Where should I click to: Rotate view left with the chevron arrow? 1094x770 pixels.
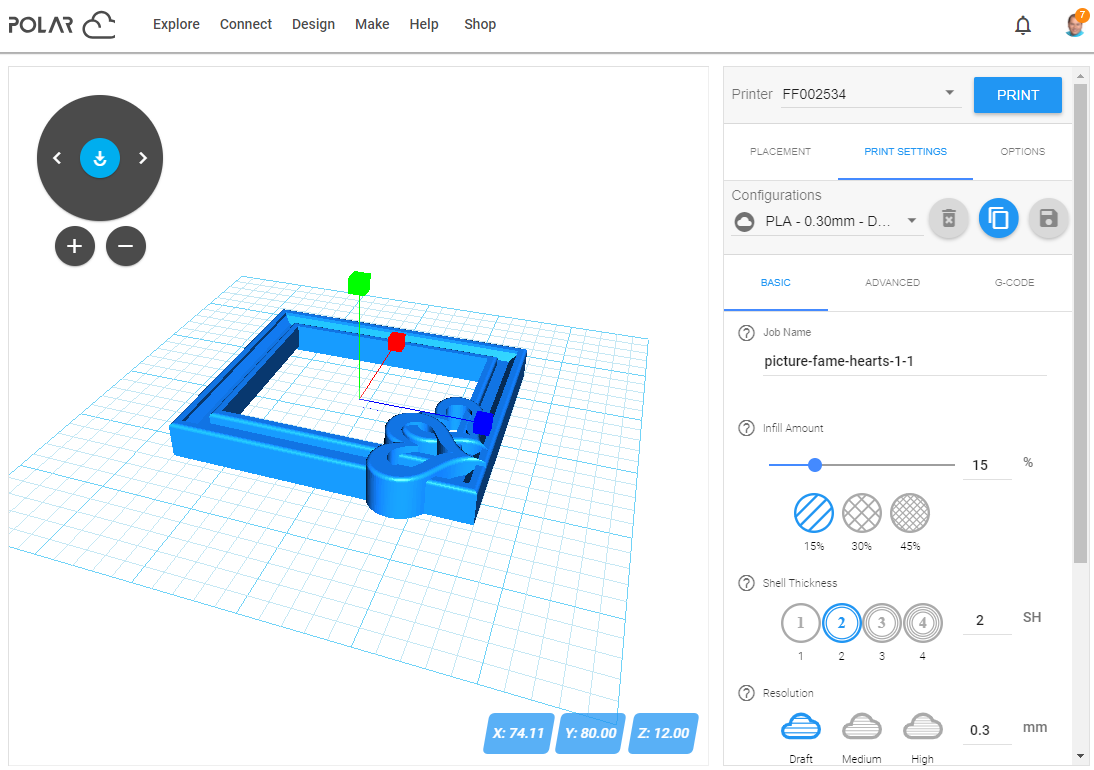coord(57,158)
